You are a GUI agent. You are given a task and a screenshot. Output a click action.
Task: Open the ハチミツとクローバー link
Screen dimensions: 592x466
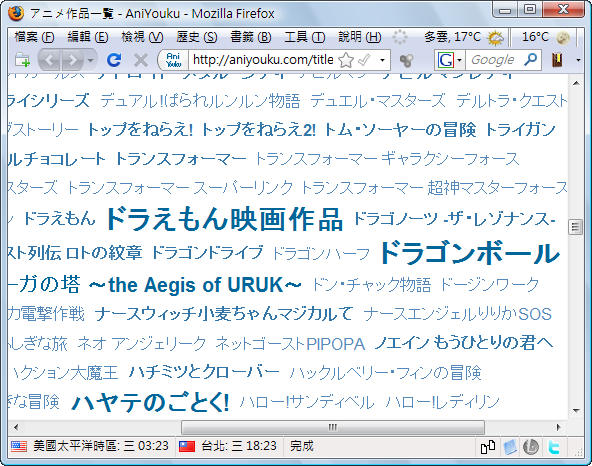[204, 373]
